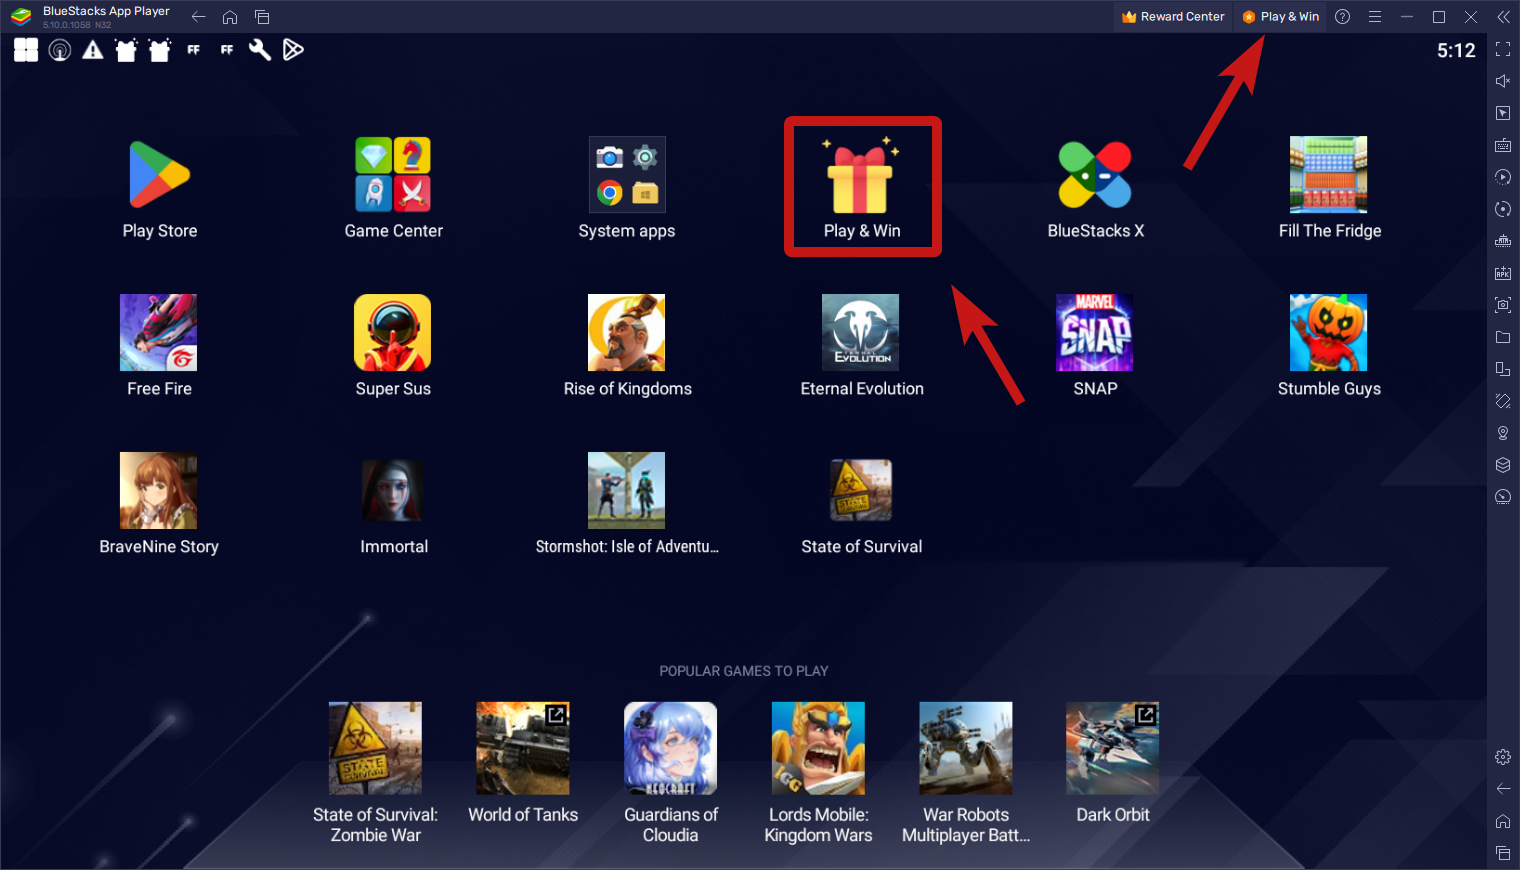Click Play & Win title bar button
Viewport: 1520px width, 870px height.
pos(1280,17)
